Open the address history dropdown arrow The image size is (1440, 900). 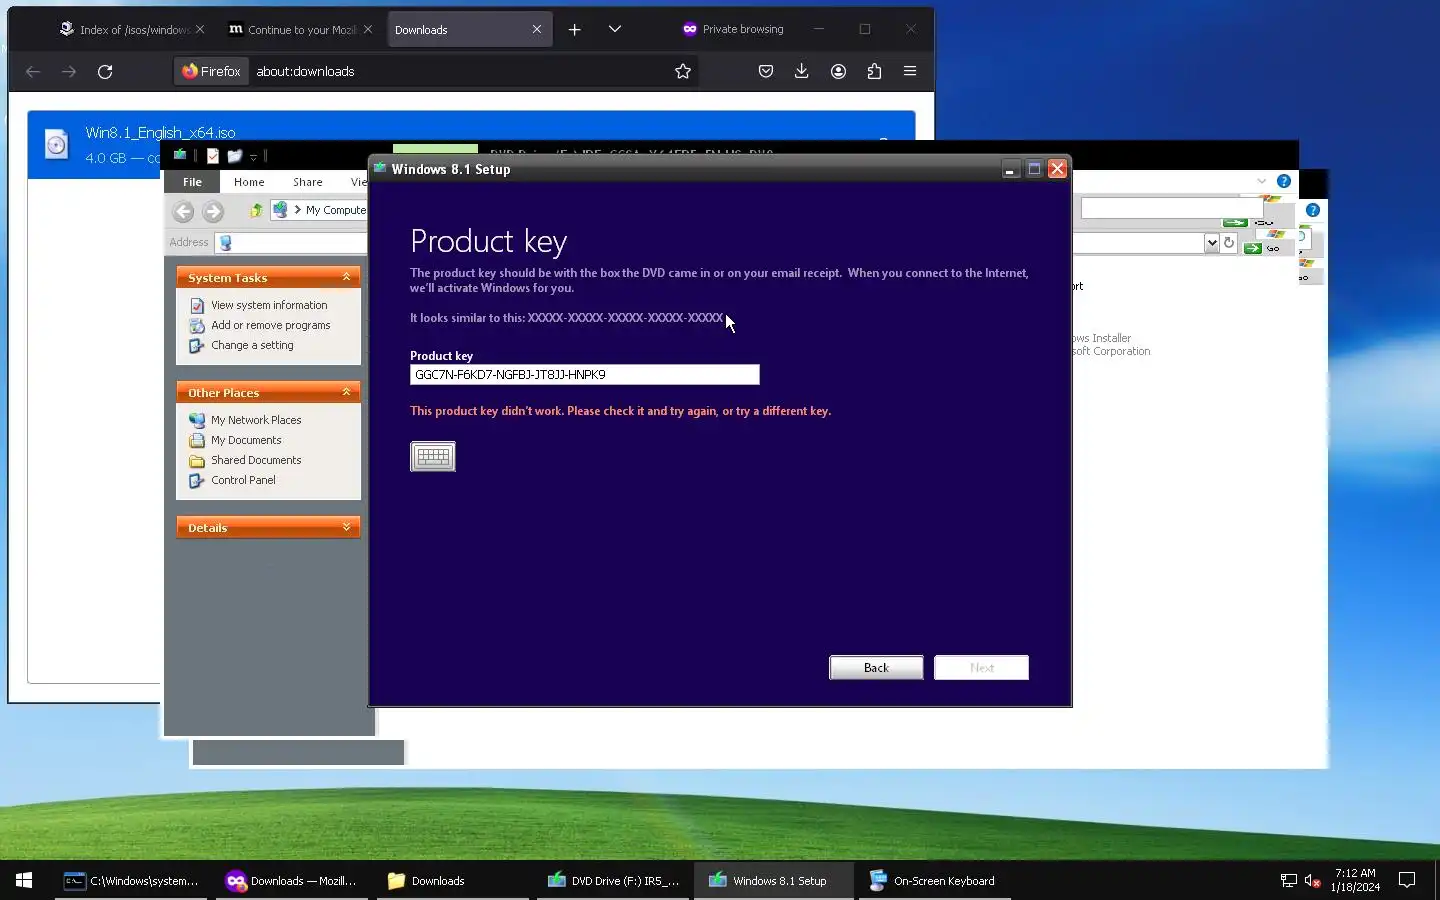coord(1212,243)
